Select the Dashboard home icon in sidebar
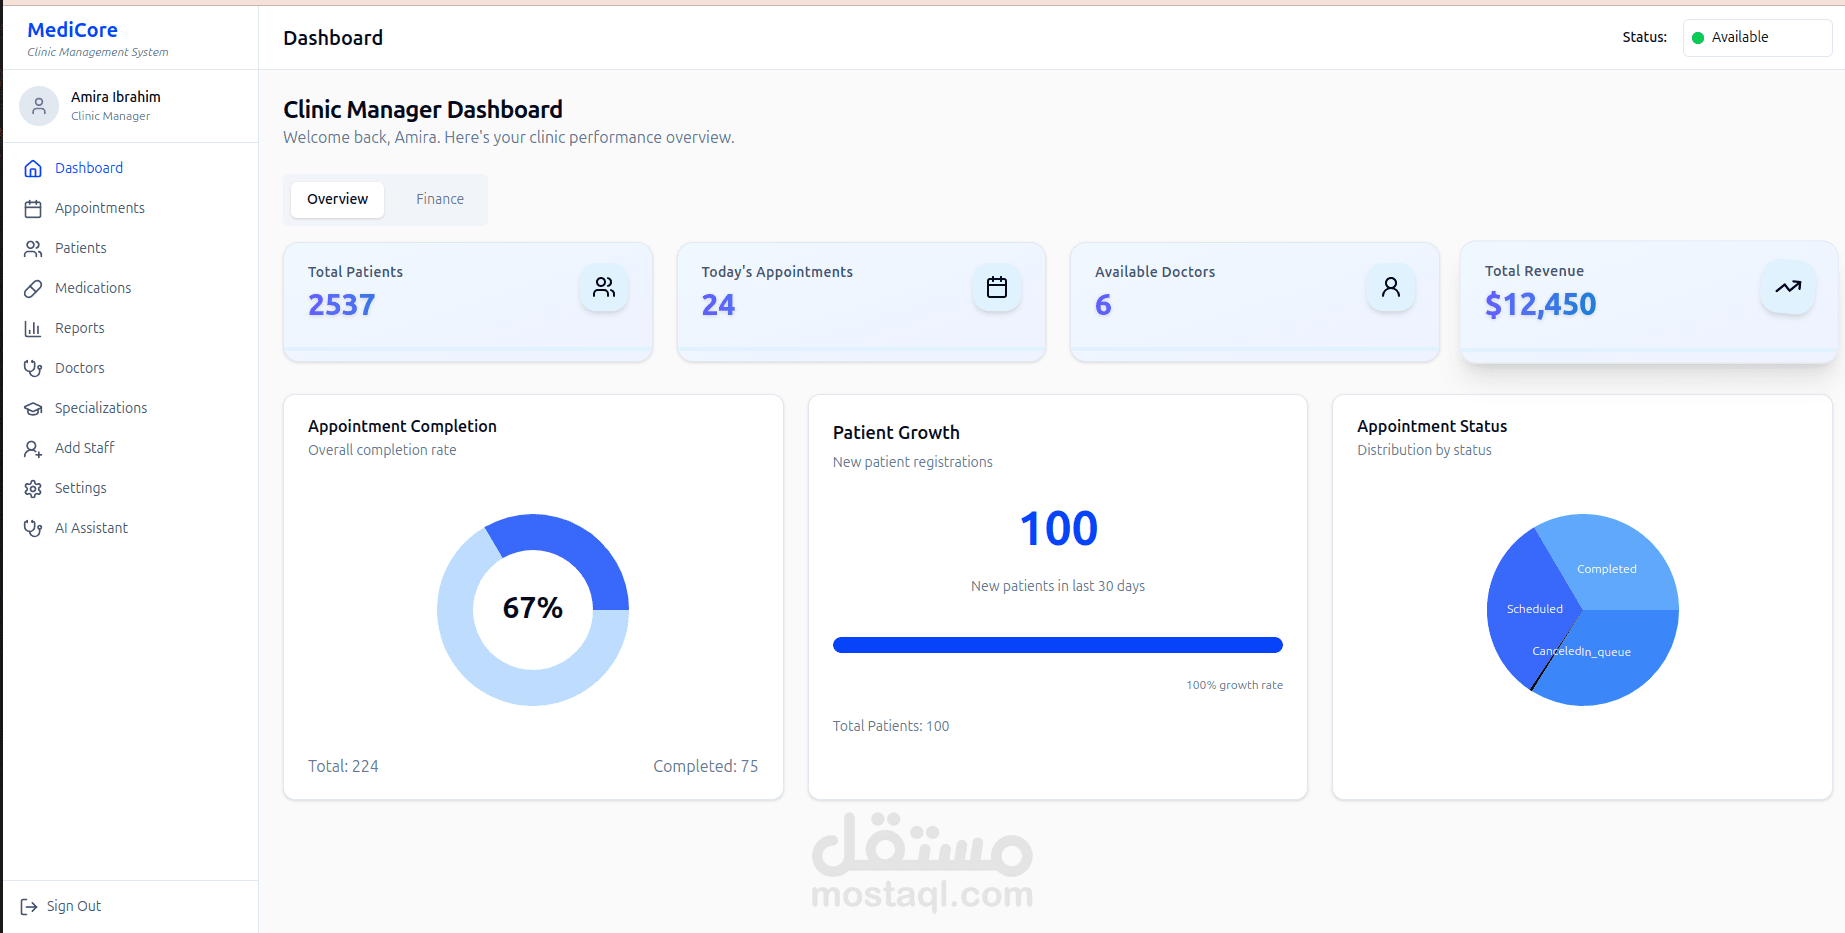Screen dimensions: 1845x933 [33, 167]
